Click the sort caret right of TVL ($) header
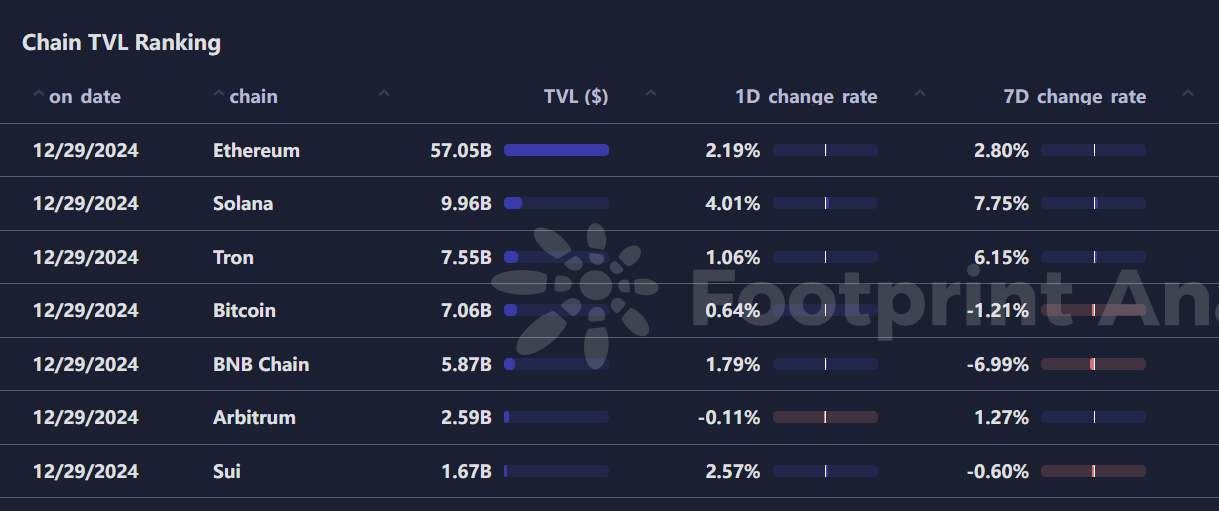This screenshot has width=1219, height=511. 651,94
